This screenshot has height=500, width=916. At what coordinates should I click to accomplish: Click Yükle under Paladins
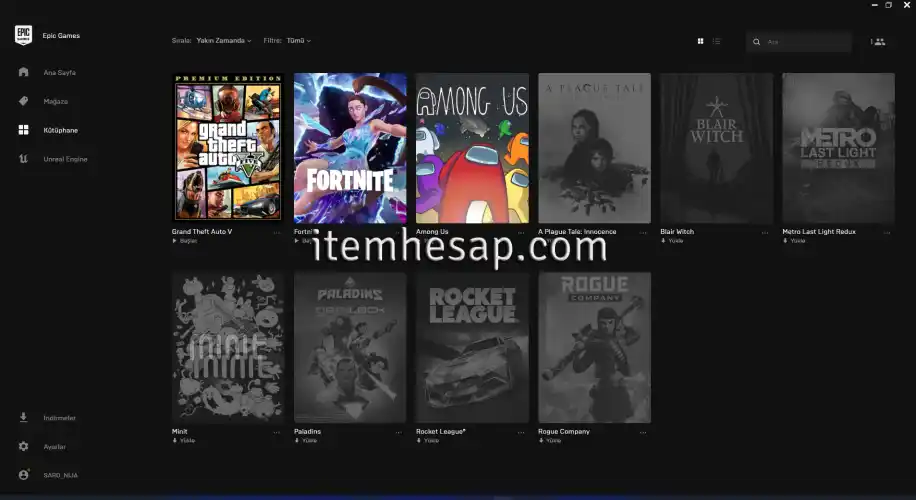pos(309,441)
